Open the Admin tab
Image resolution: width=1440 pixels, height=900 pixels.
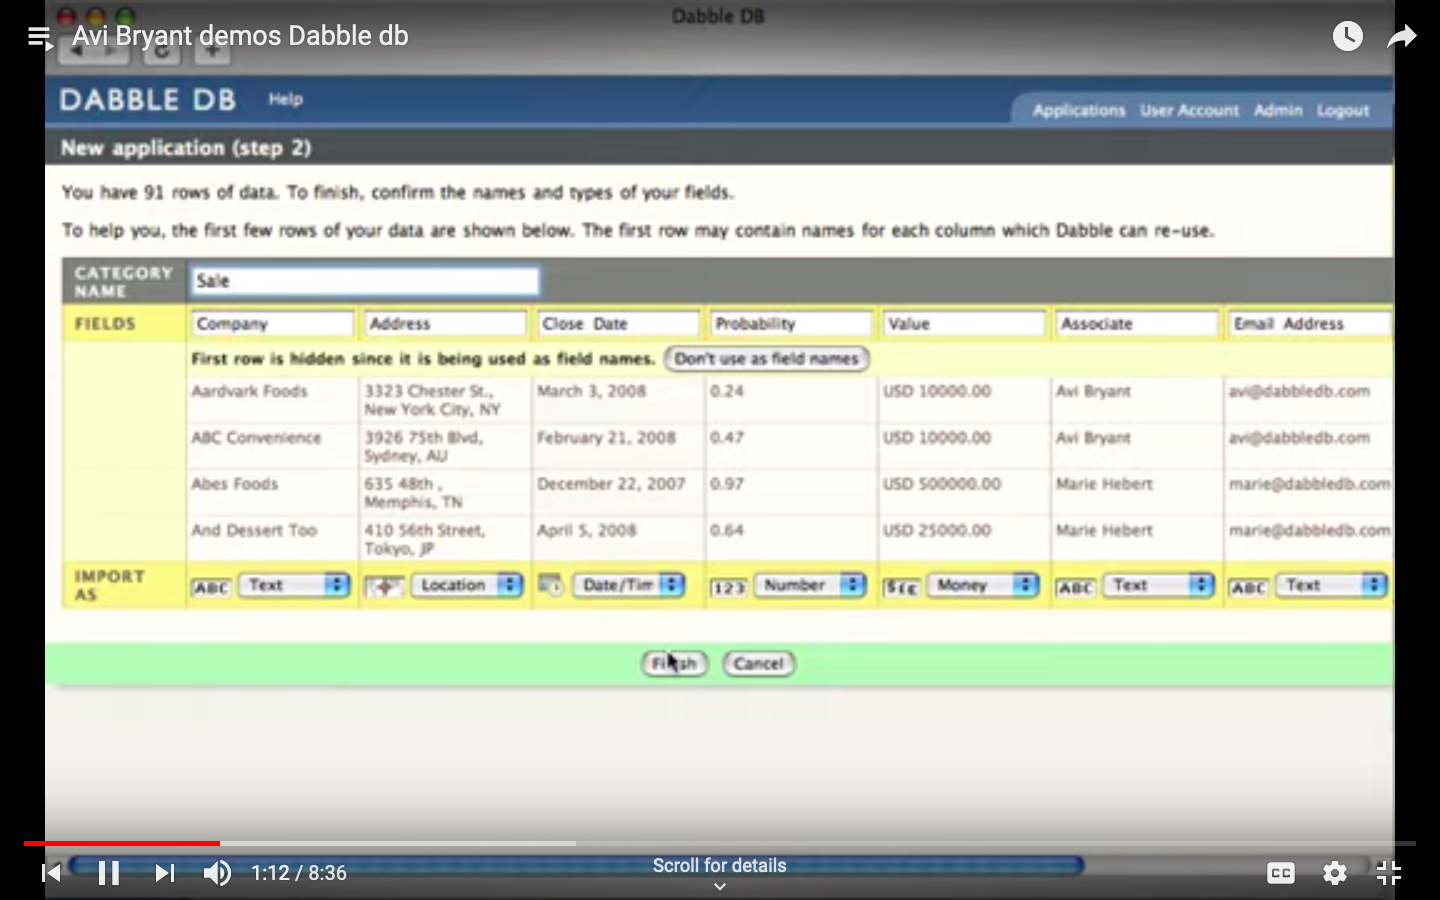point(1278,110)
